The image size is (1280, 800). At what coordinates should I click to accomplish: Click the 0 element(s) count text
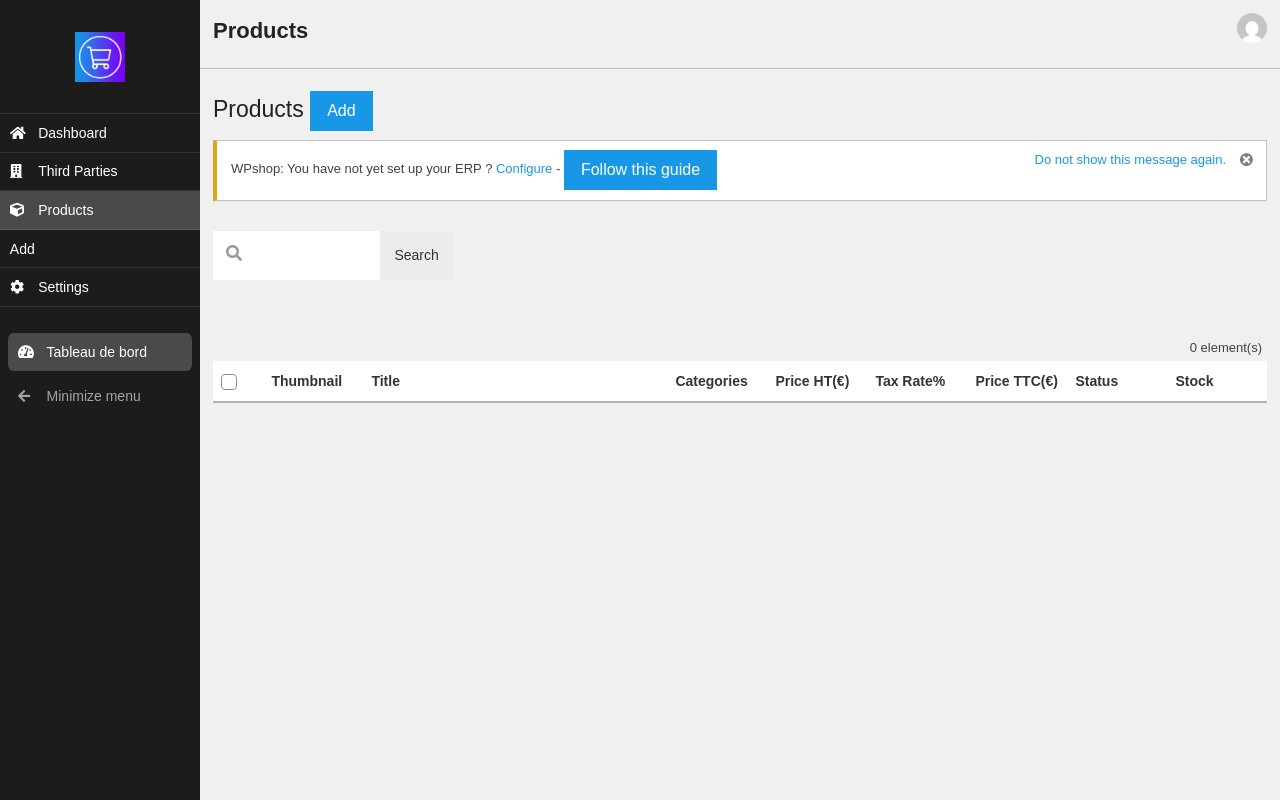tap(1226, 348)
